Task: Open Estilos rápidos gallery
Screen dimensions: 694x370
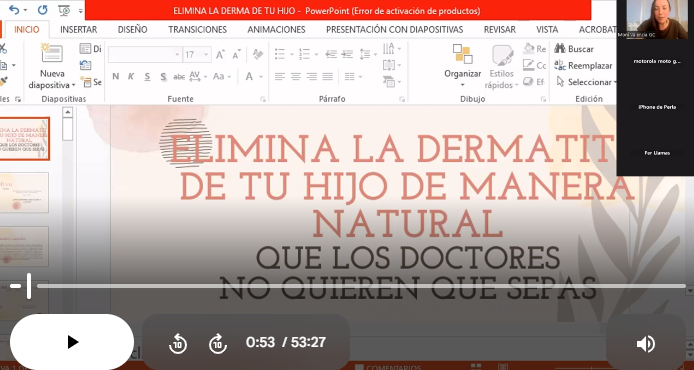Action: click(502, 66)
